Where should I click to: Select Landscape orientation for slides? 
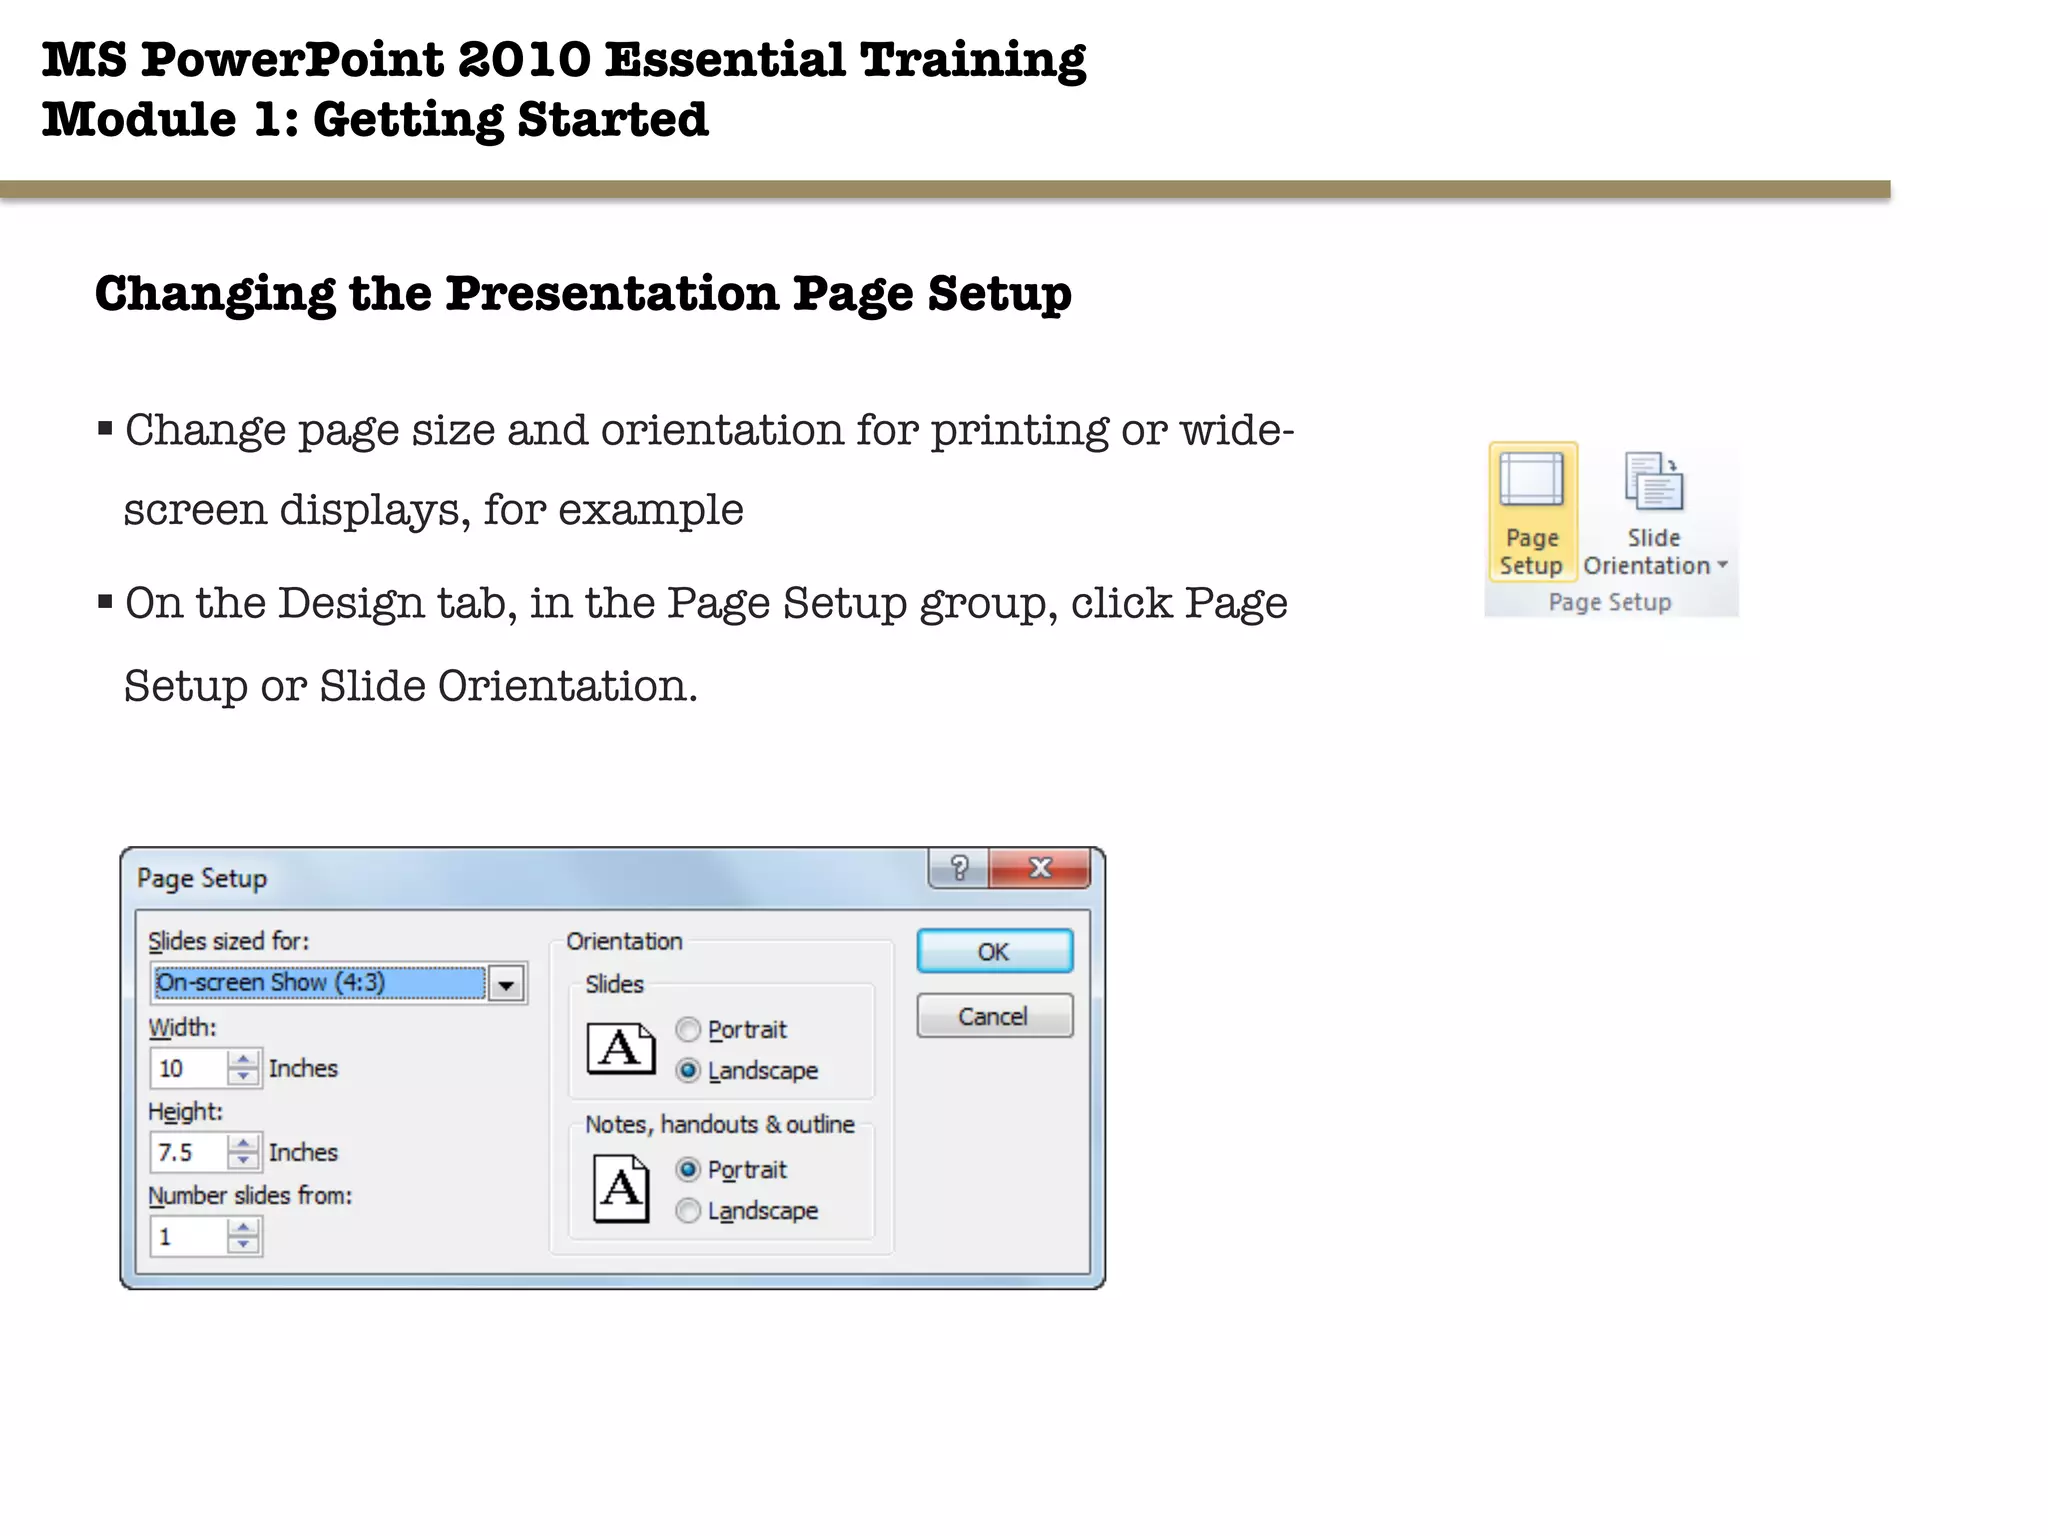tap(688, 1070)
